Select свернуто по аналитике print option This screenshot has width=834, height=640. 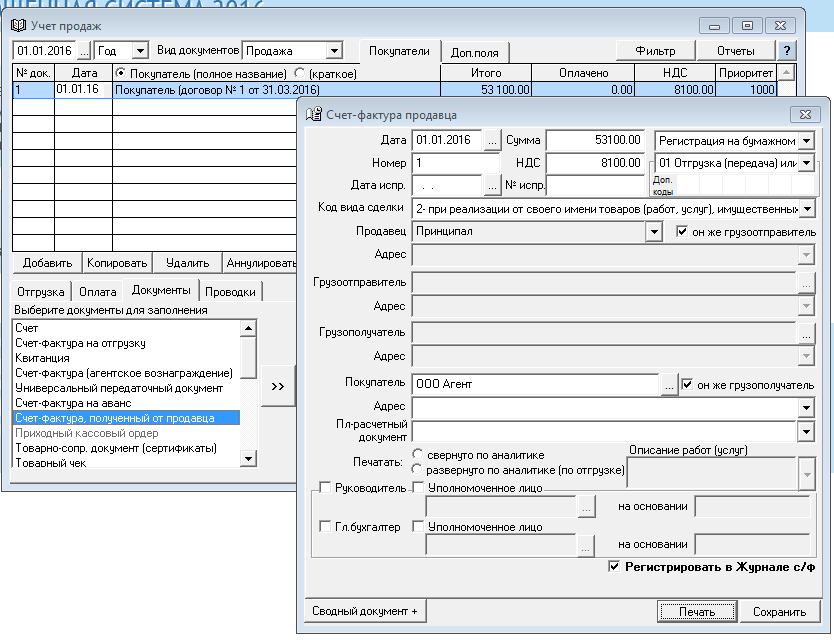418,454
